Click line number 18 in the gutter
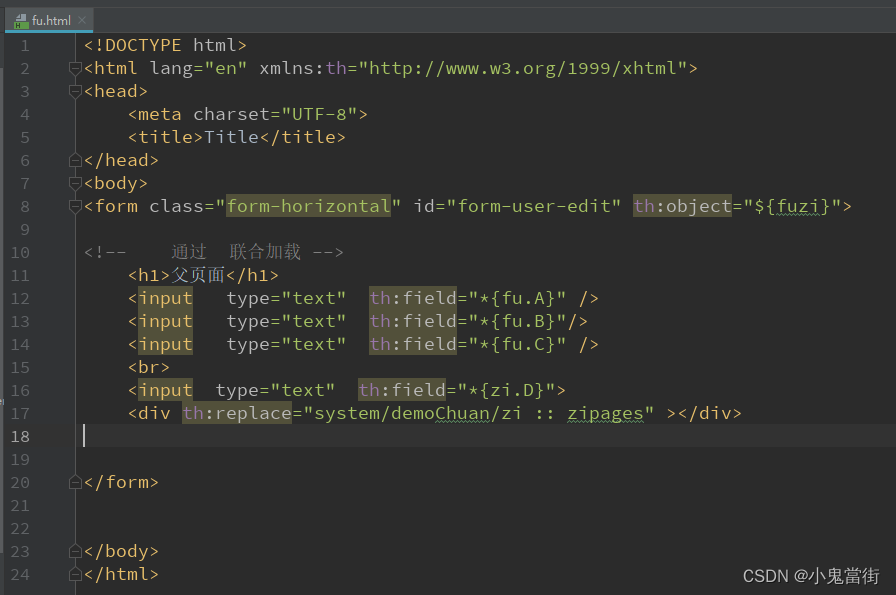896x595 pixels. point(20,437)
